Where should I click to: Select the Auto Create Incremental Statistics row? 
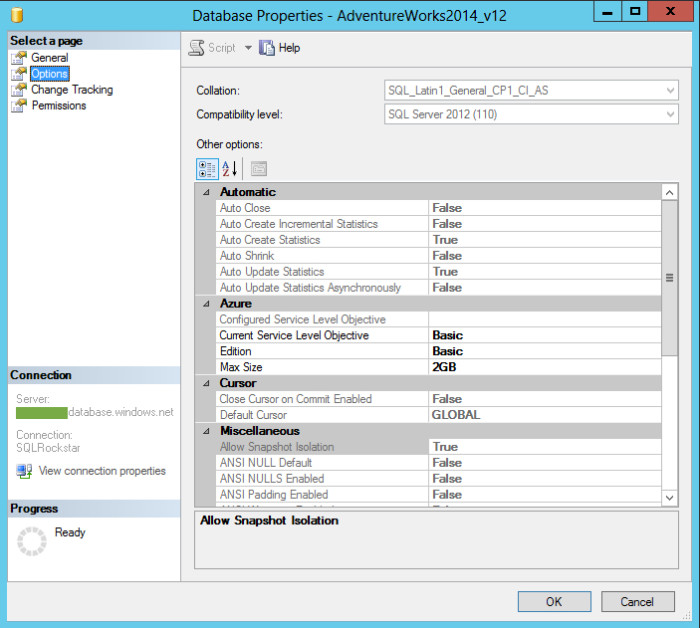click(438, 224)
